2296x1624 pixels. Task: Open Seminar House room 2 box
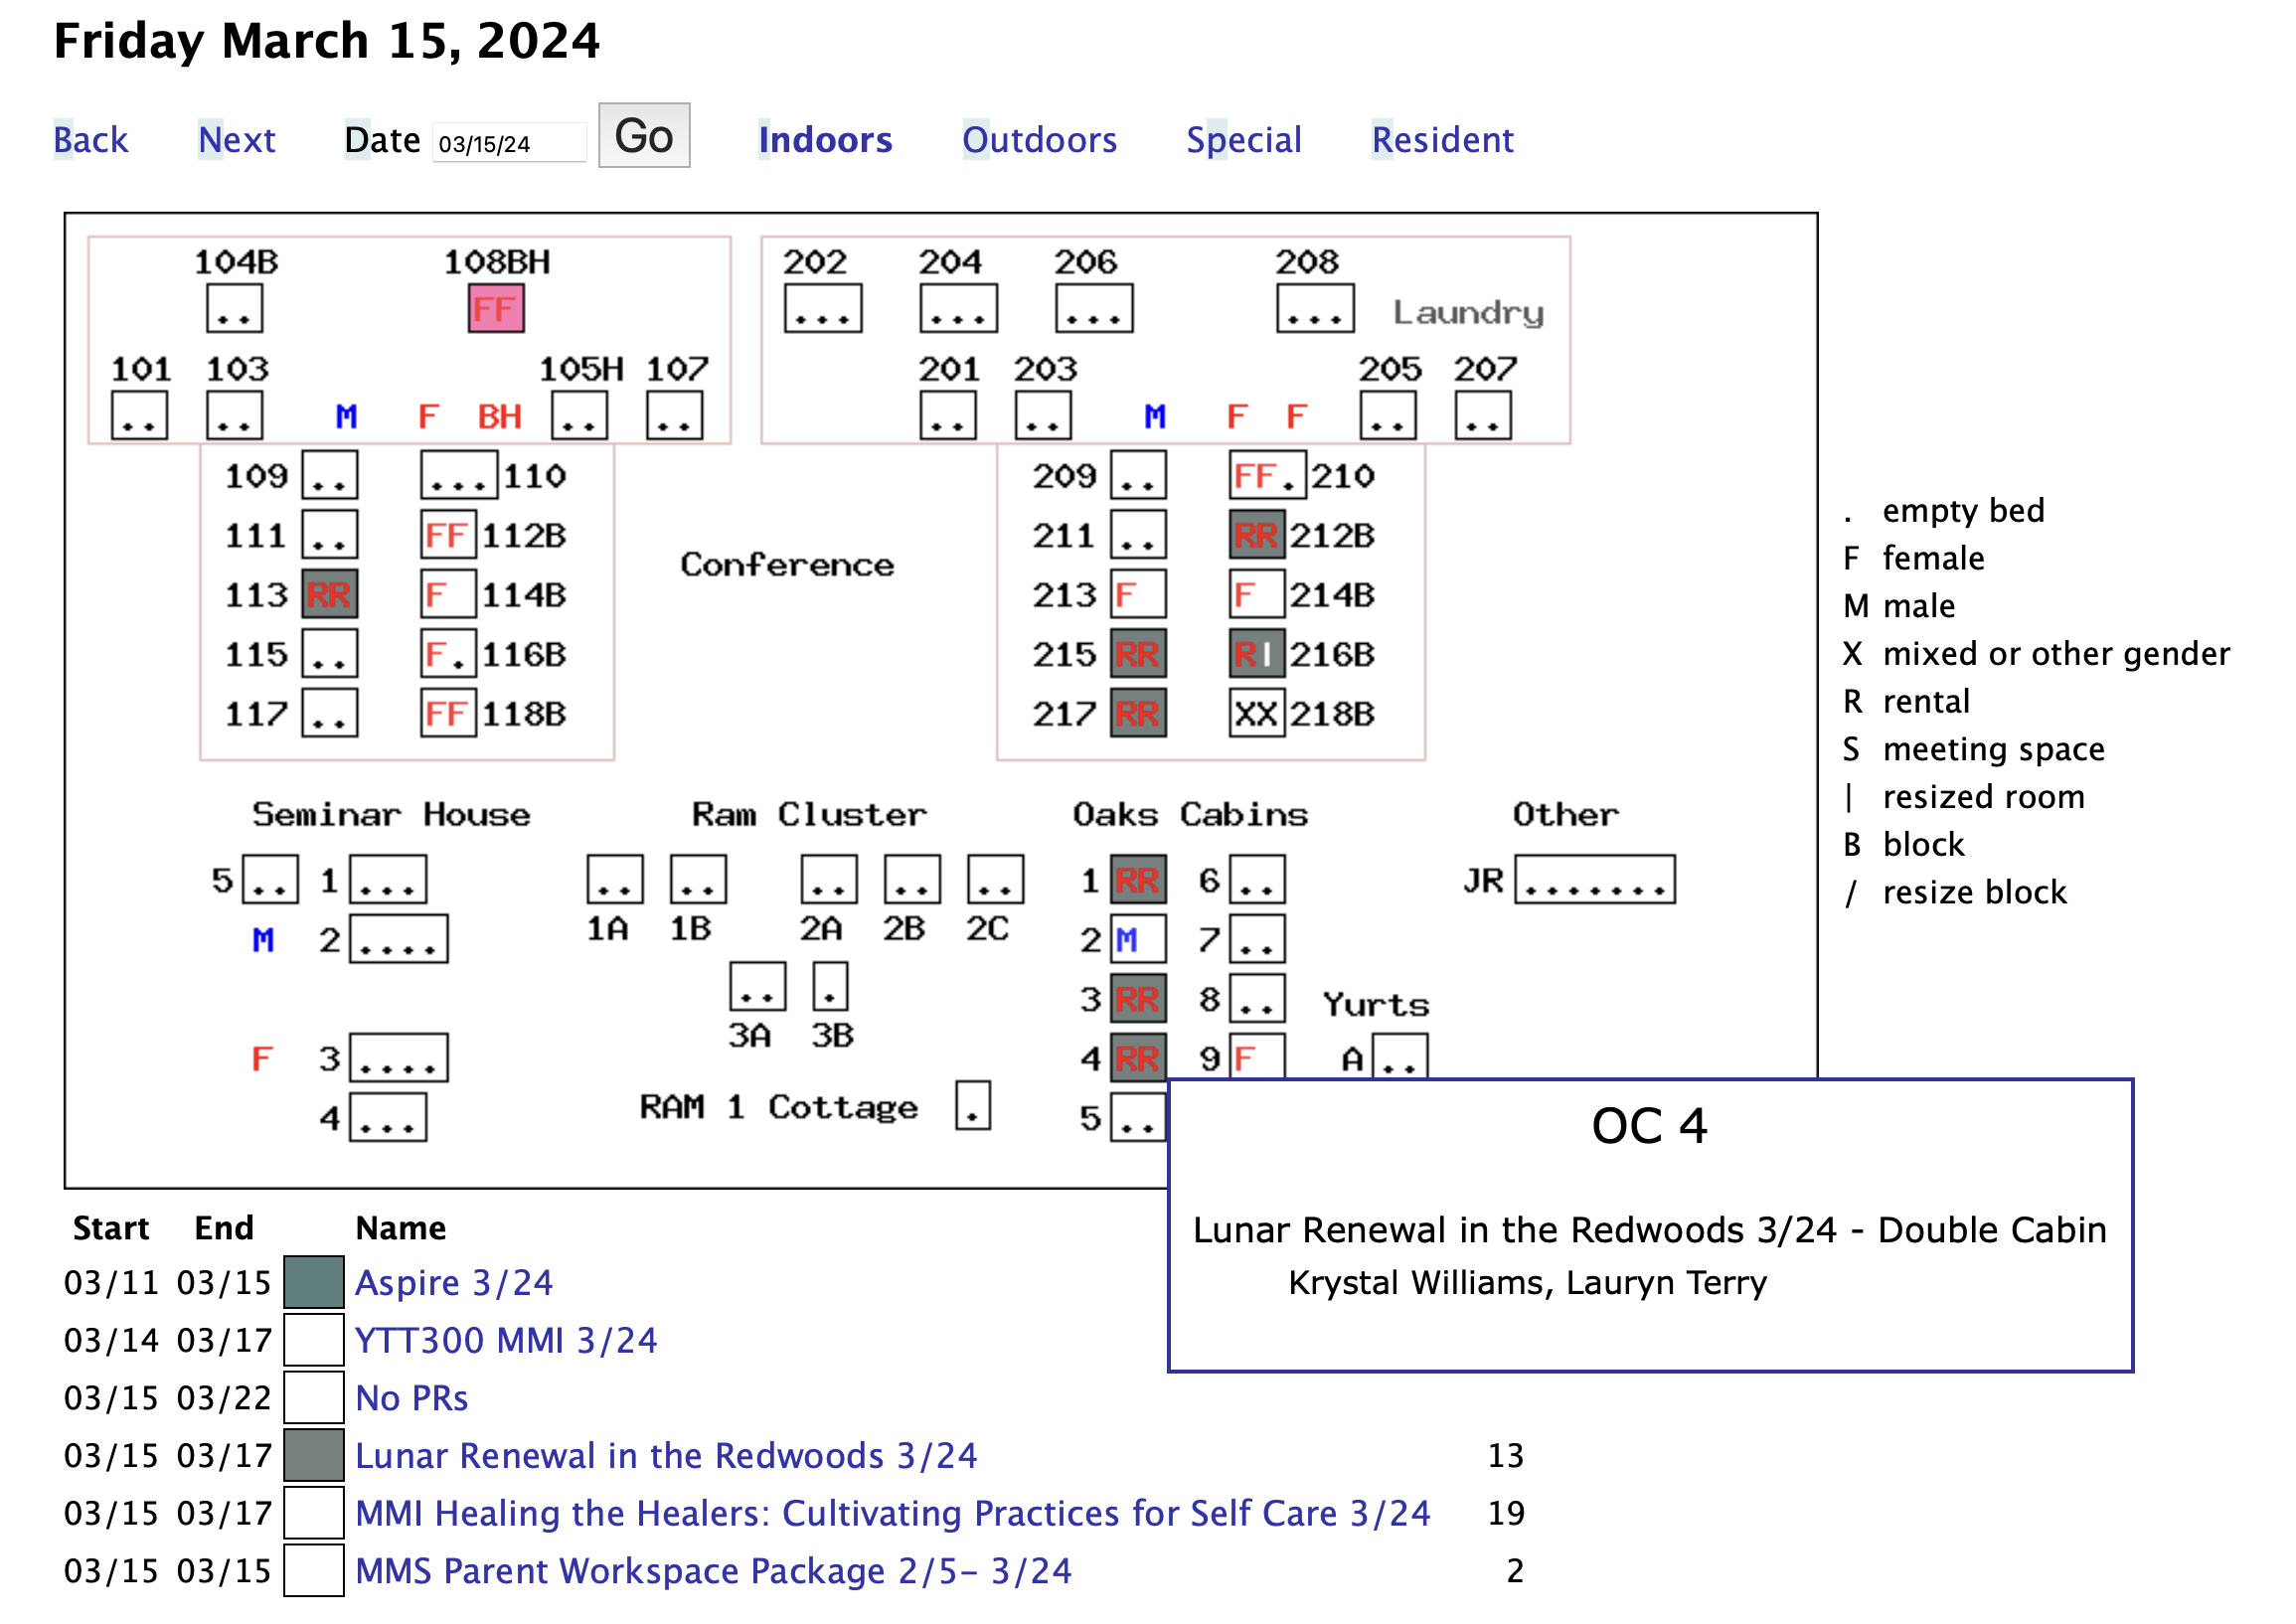coord(398,940)
